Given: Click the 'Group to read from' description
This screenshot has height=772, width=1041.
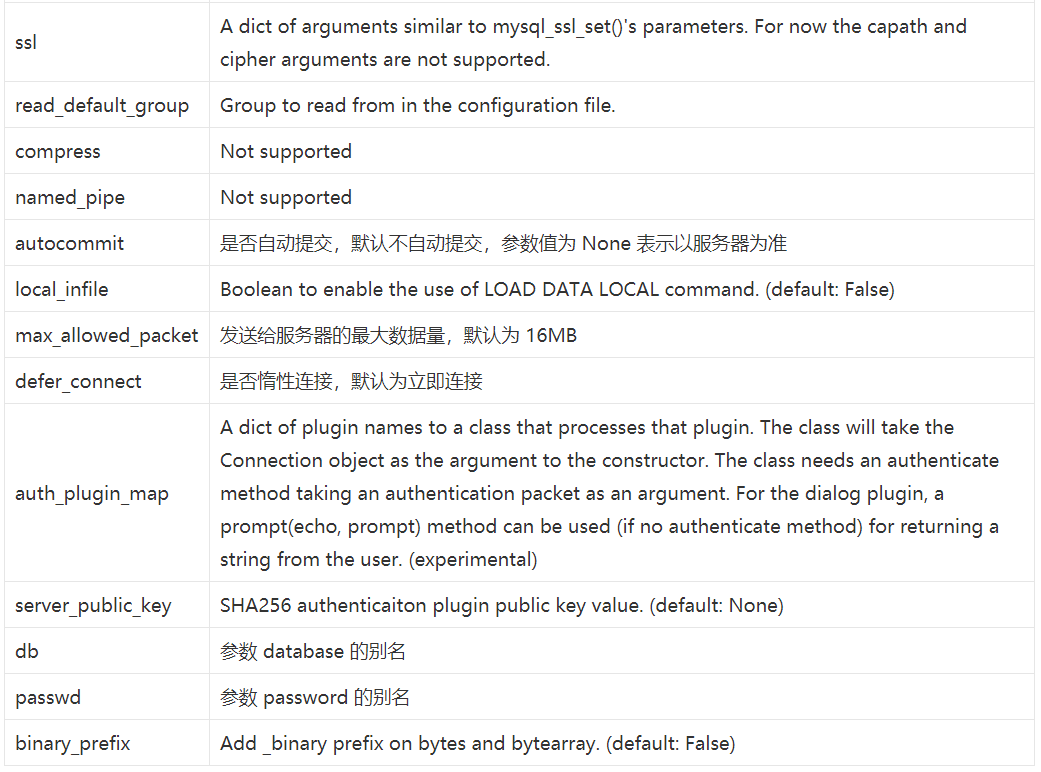Looking at the screenshot, I should [418, 106].
